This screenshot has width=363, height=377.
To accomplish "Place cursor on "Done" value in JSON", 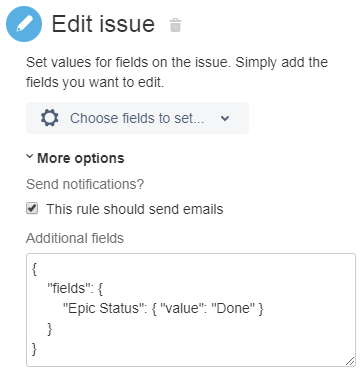I will tap(235, 308).
